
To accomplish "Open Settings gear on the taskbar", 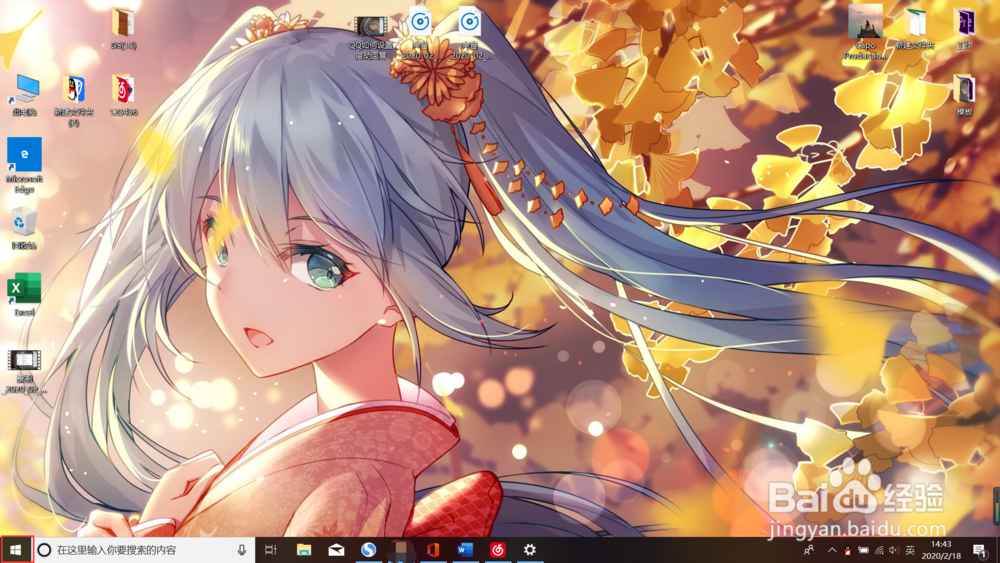I will click(529, 550).
